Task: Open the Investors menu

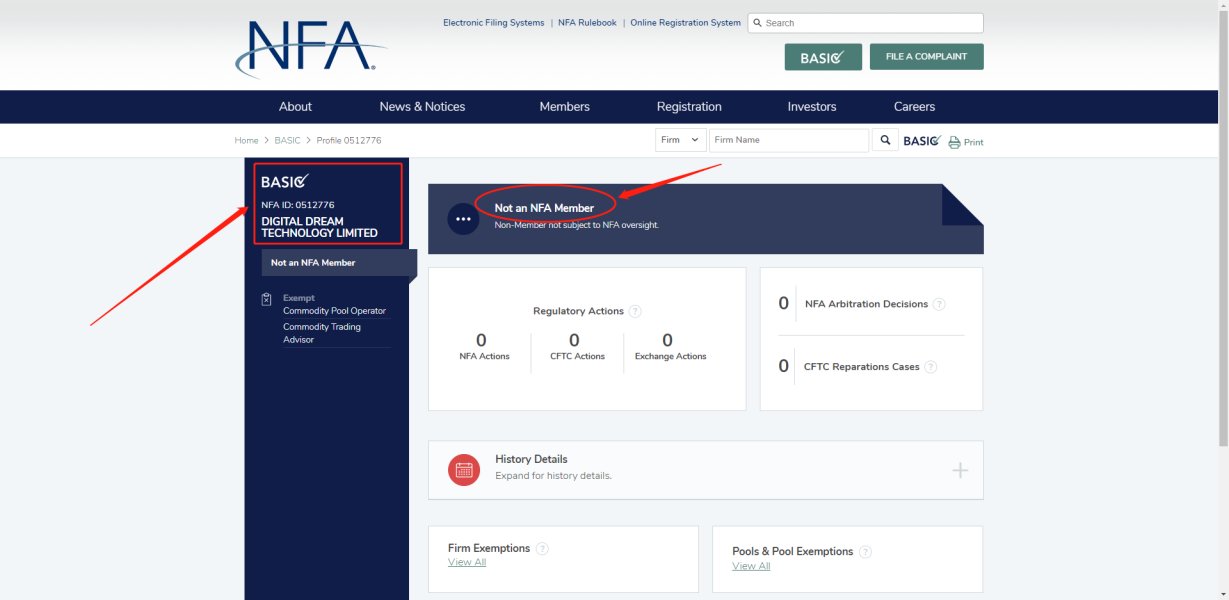Action: (x=812, y=107)
